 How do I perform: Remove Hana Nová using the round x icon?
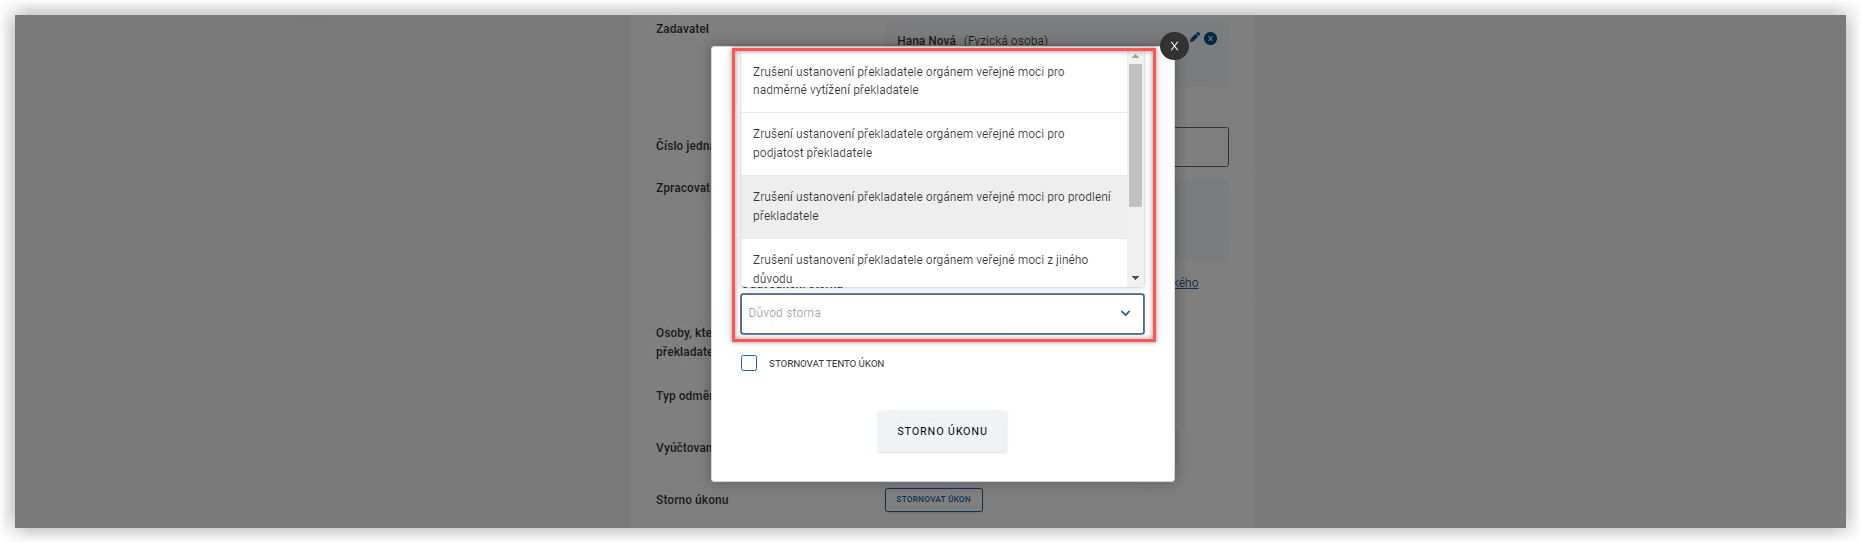click(x=1211, y=38)
